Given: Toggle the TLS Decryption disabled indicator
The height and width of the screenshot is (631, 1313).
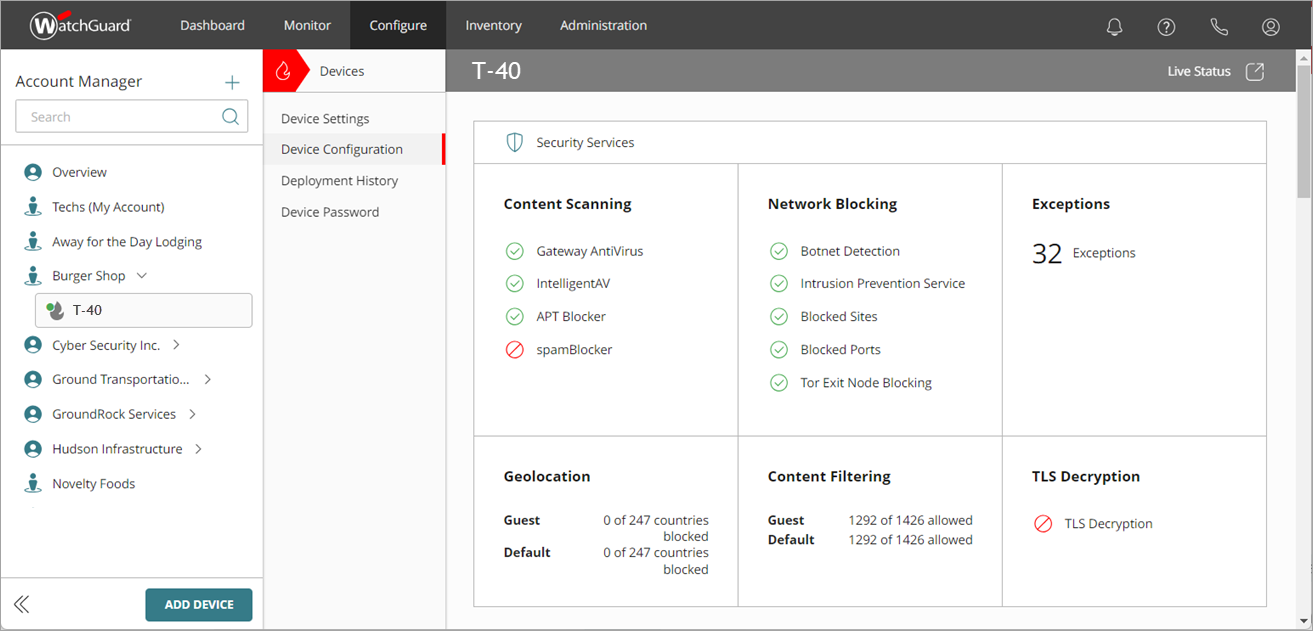Looking at the screenshot, I should coord(1045,523).
